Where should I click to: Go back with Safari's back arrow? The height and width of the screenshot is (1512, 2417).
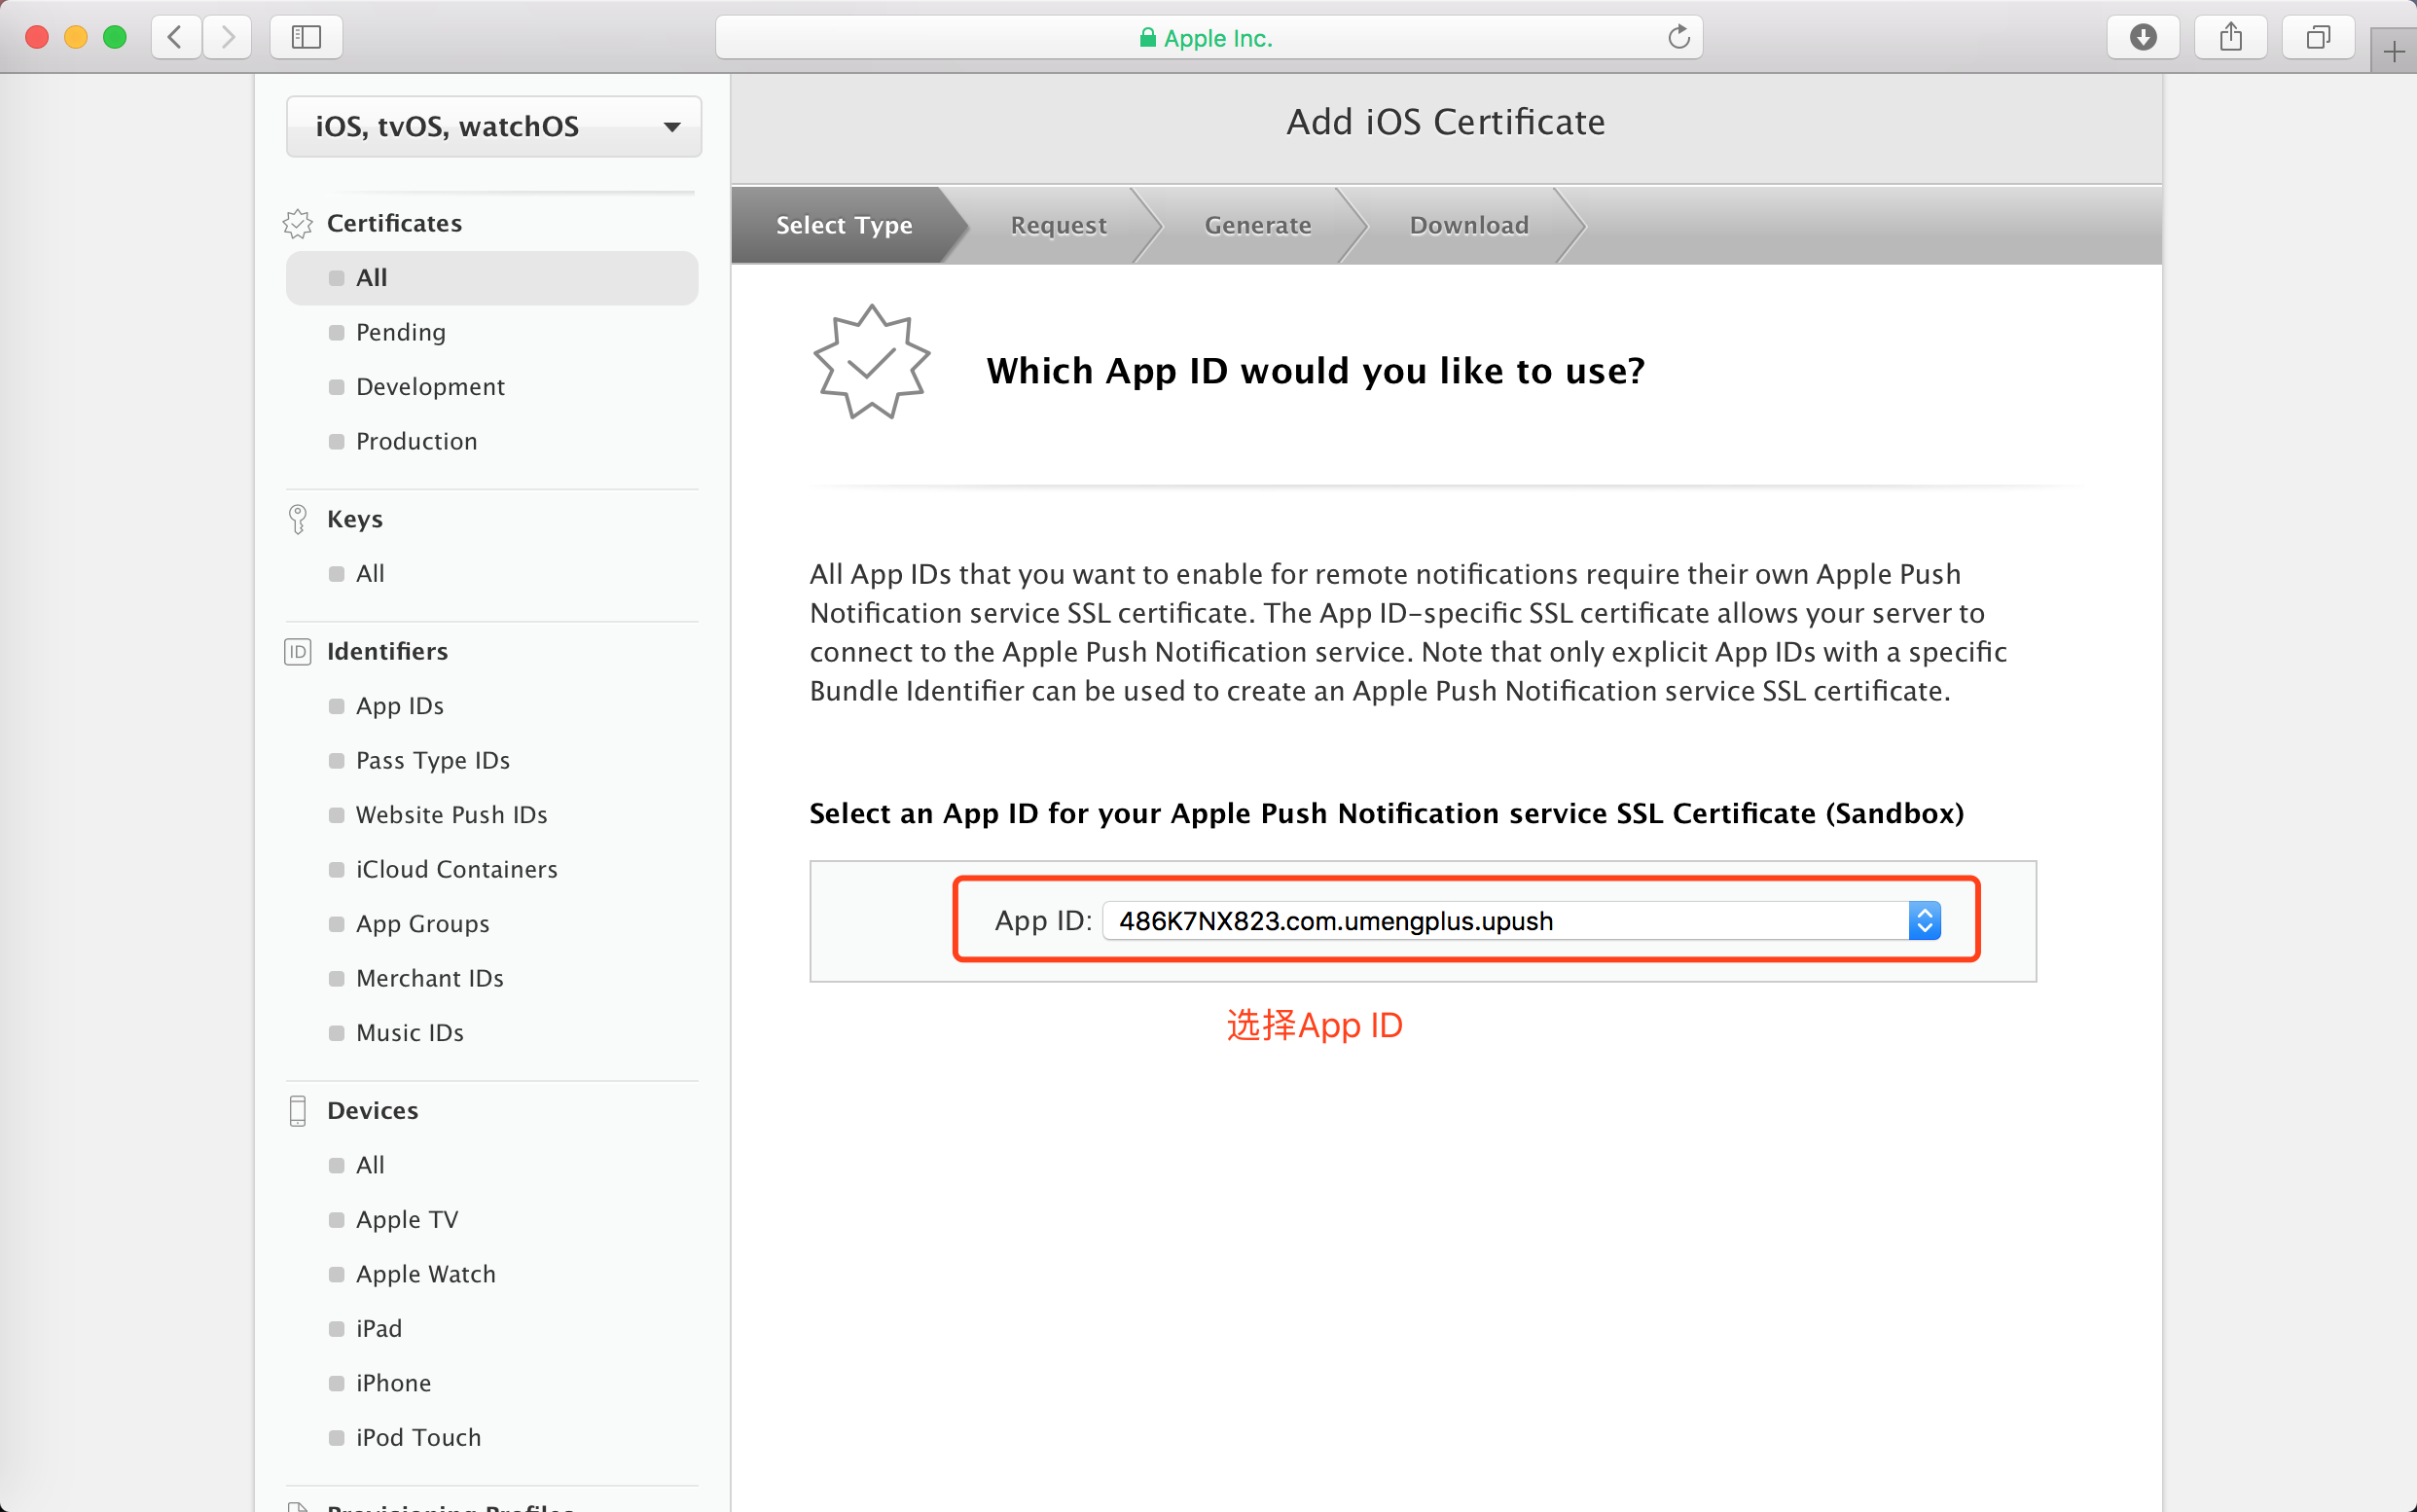tap(176, 37)
